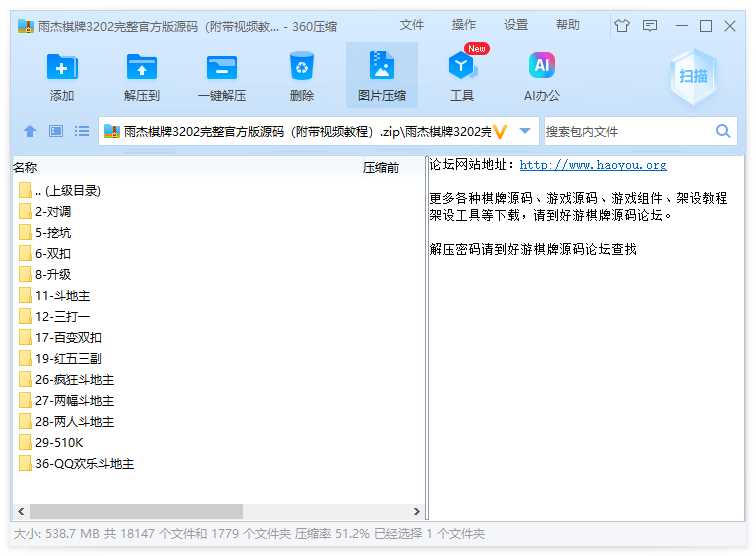Switch to the thumbnail view icon
This screenshot has height=556, width=756.
(56, 131)
